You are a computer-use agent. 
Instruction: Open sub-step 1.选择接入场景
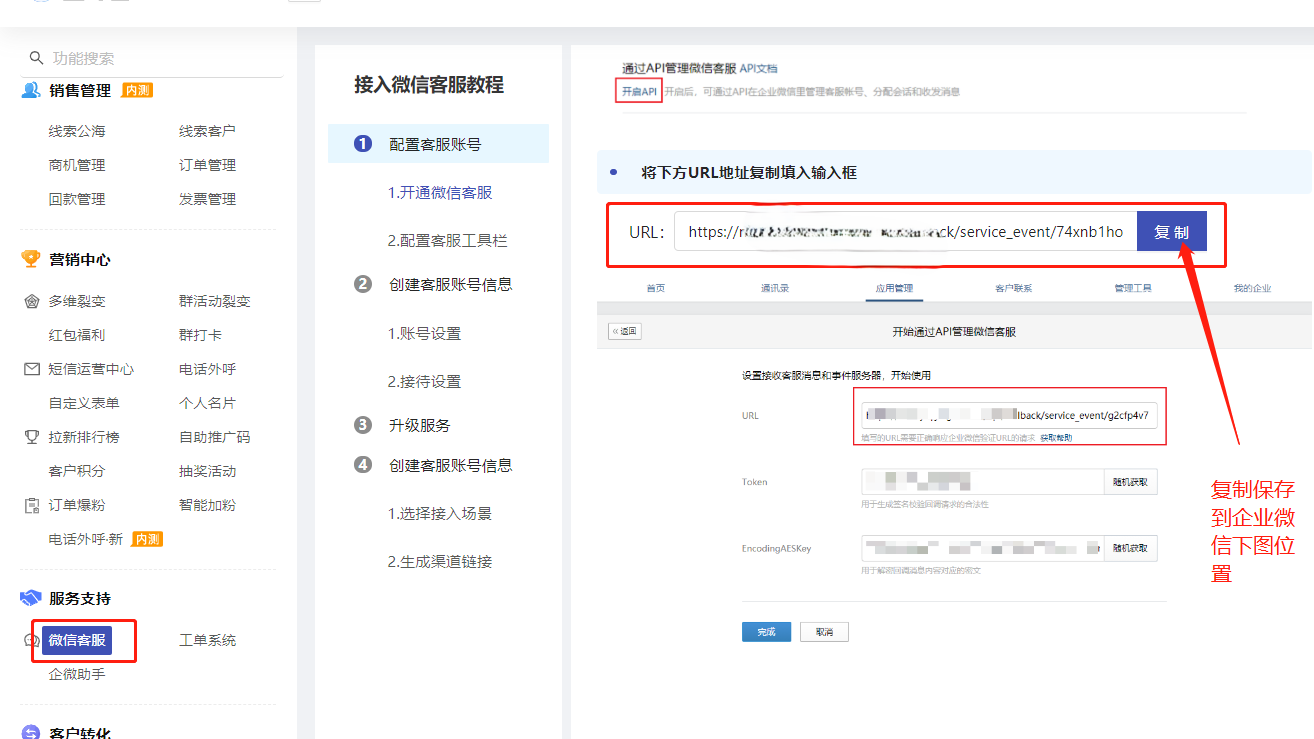440,513
